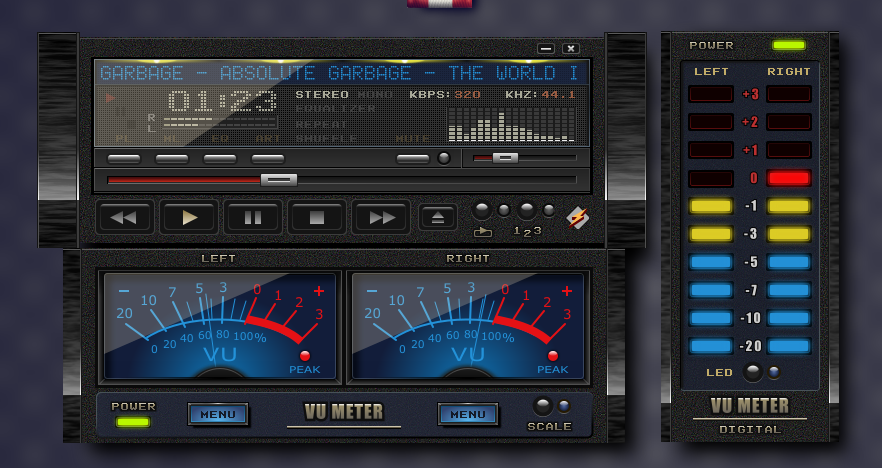Click the Peak LED on the left VU meter
The width and height of the screenshot is (882, 468).
coord(304,356)
